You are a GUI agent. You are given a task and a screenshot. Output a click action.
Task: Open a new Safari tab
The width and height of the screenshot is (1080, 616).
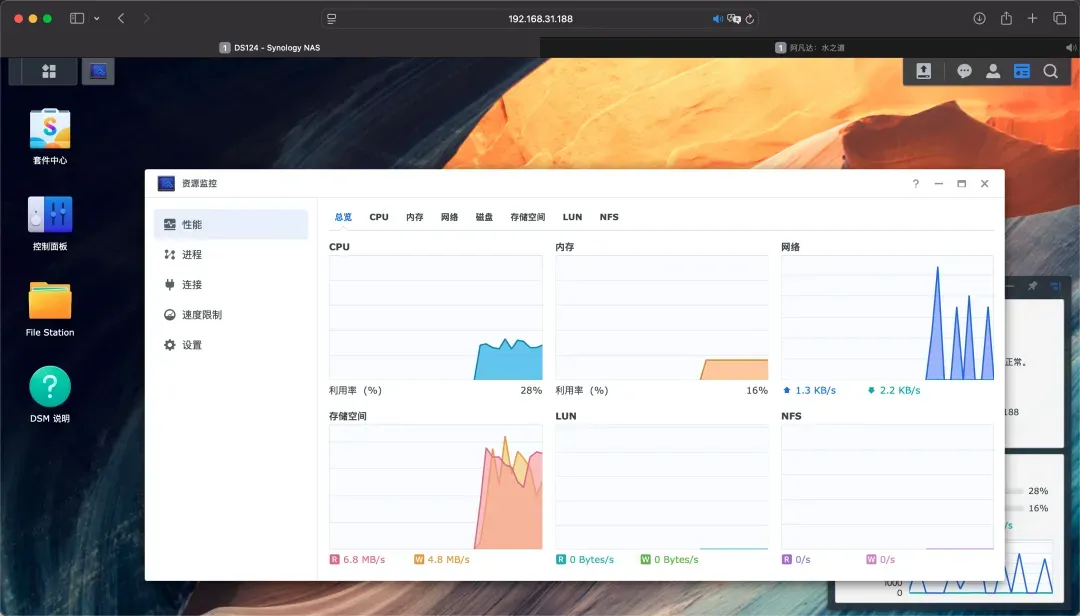coord(1032,19)
